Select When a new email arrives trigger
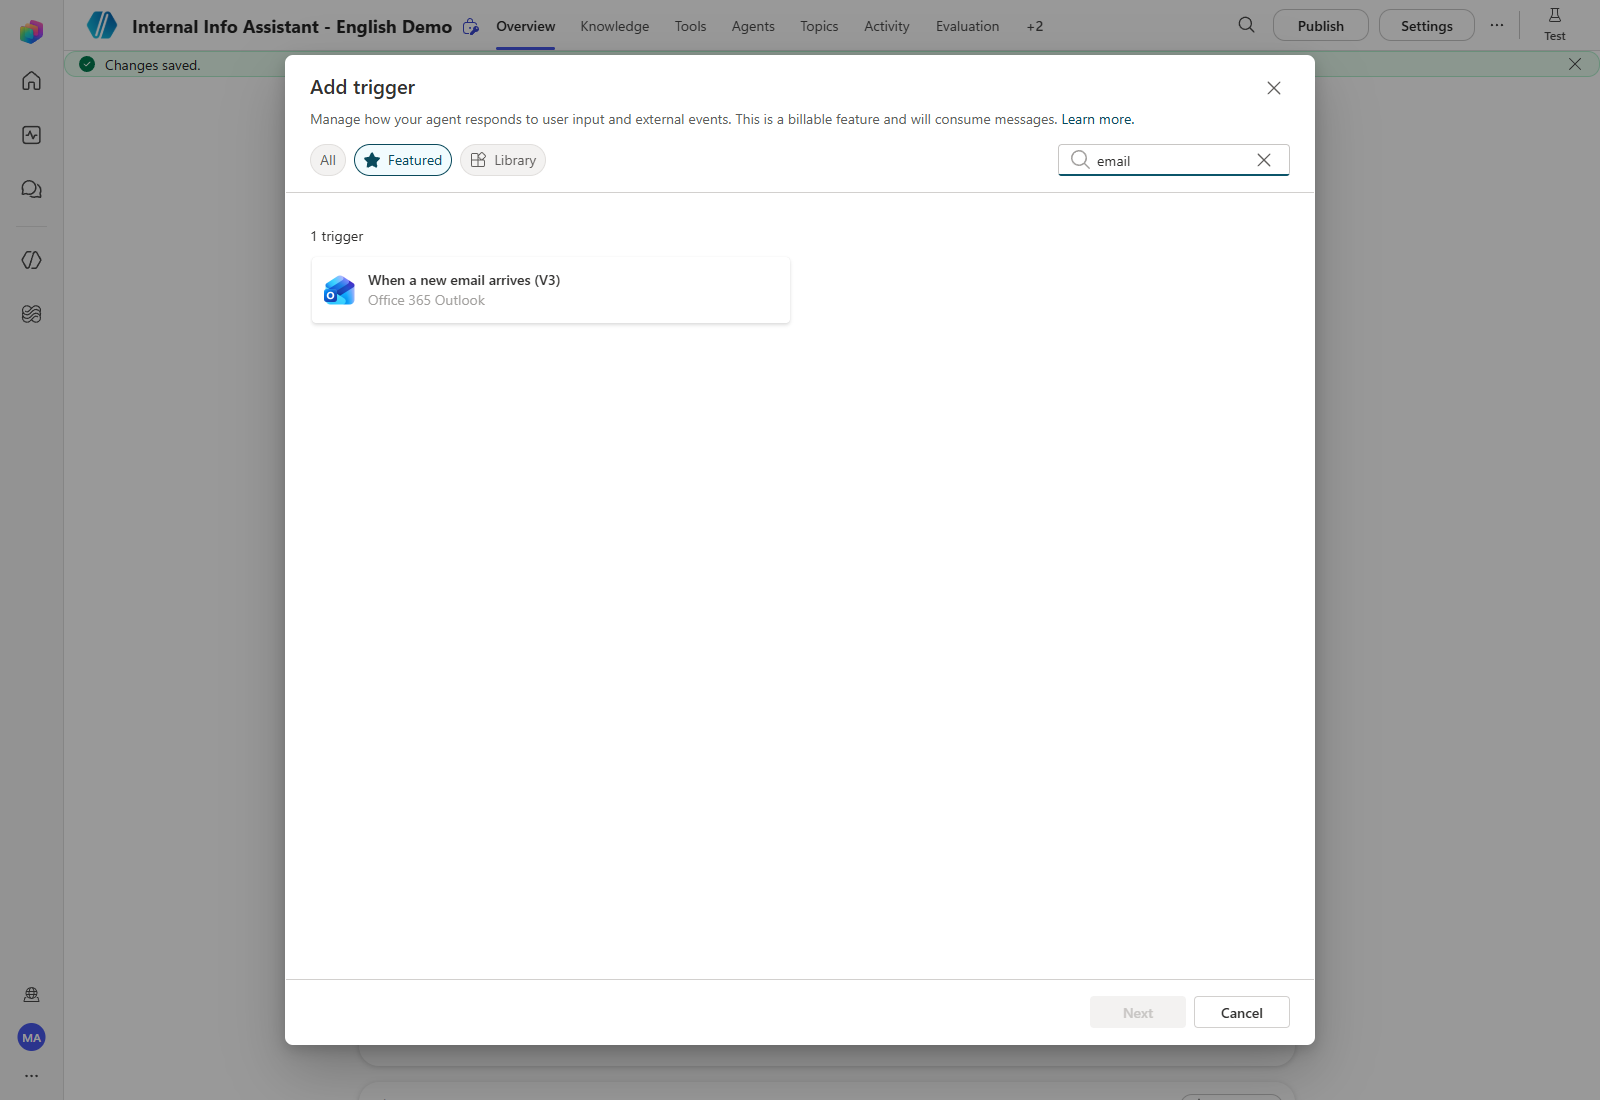Viewport: 1600px width, 1100px height. [551, 290]
